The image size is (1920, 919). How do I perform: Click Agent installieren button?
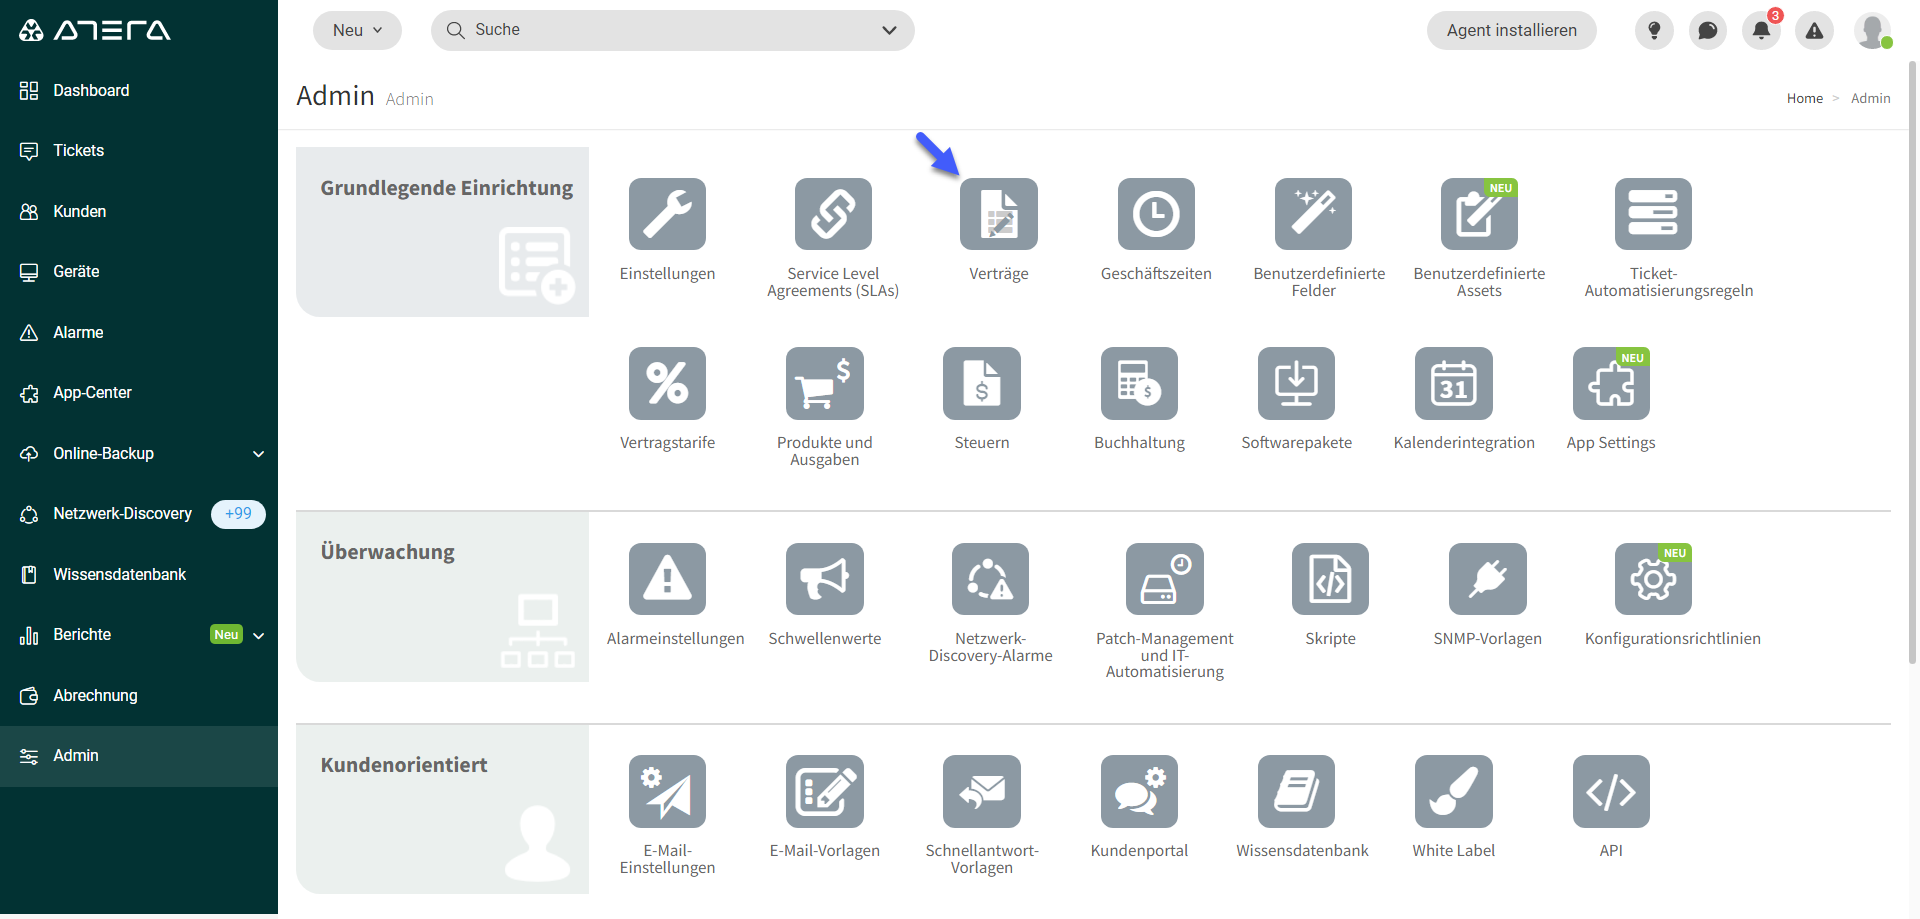[1511, 30]
